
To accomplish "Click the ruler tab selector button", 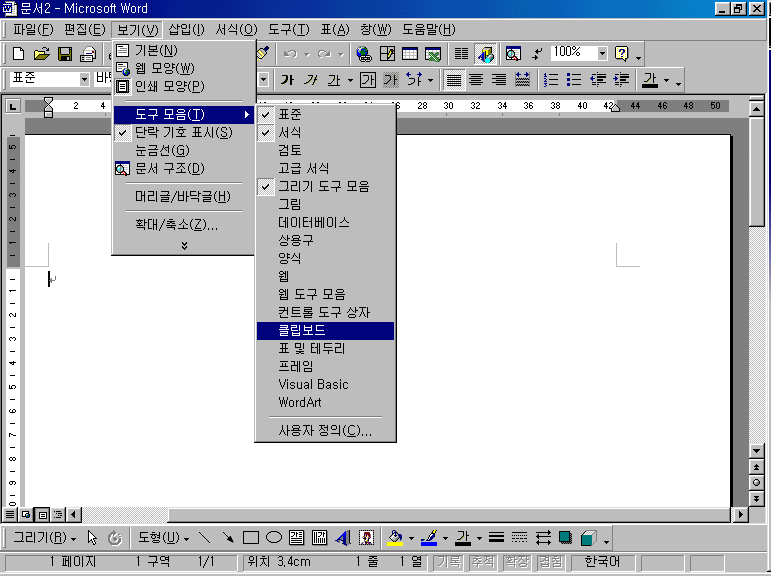I will pyautogui.click(x=13, y=106).
